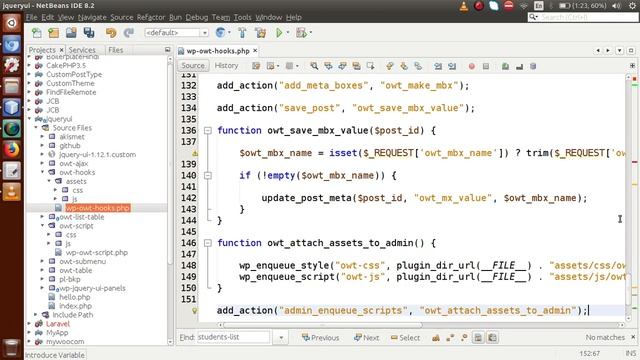640x360 pixels.
Task: Click the New Project toolbar icon
Action: coord(53,33)
